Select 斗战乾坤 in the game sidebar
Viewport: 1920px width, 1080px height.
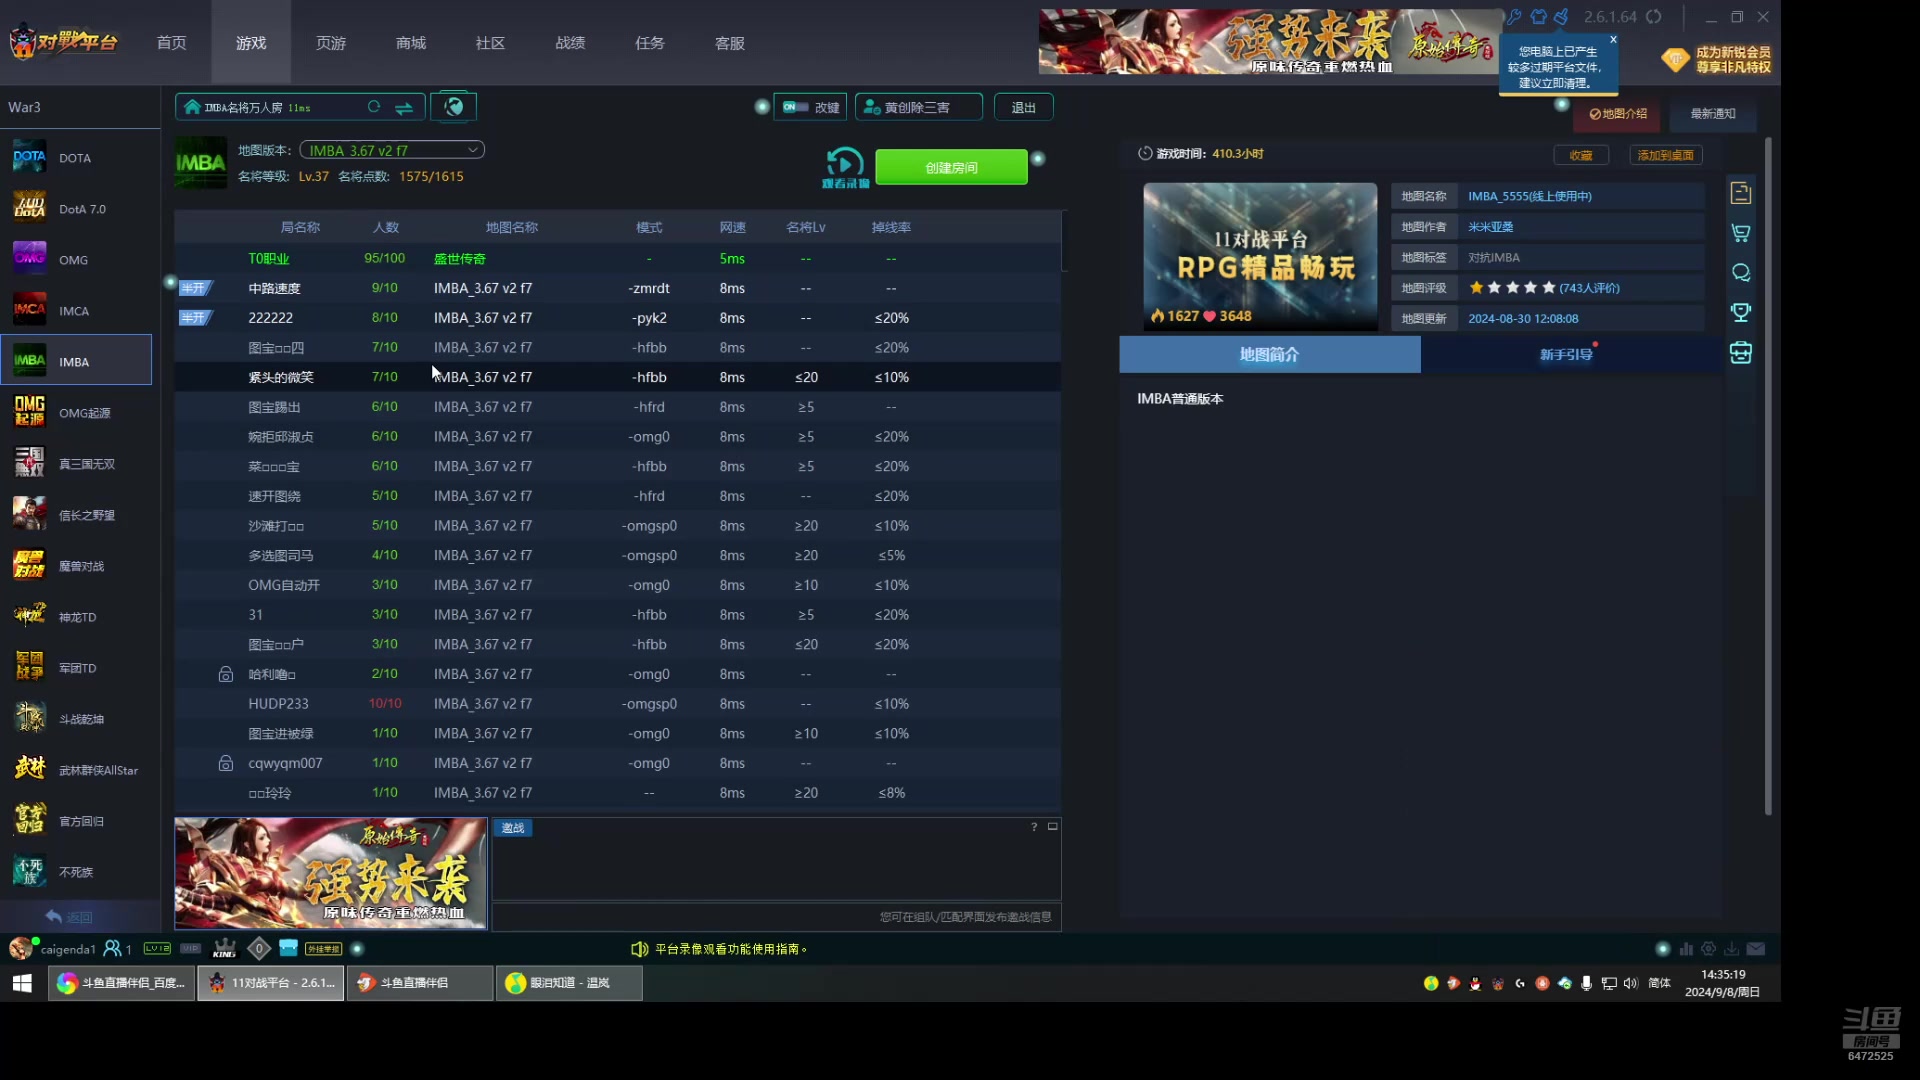pyautogui.click(x=76, y=719)
